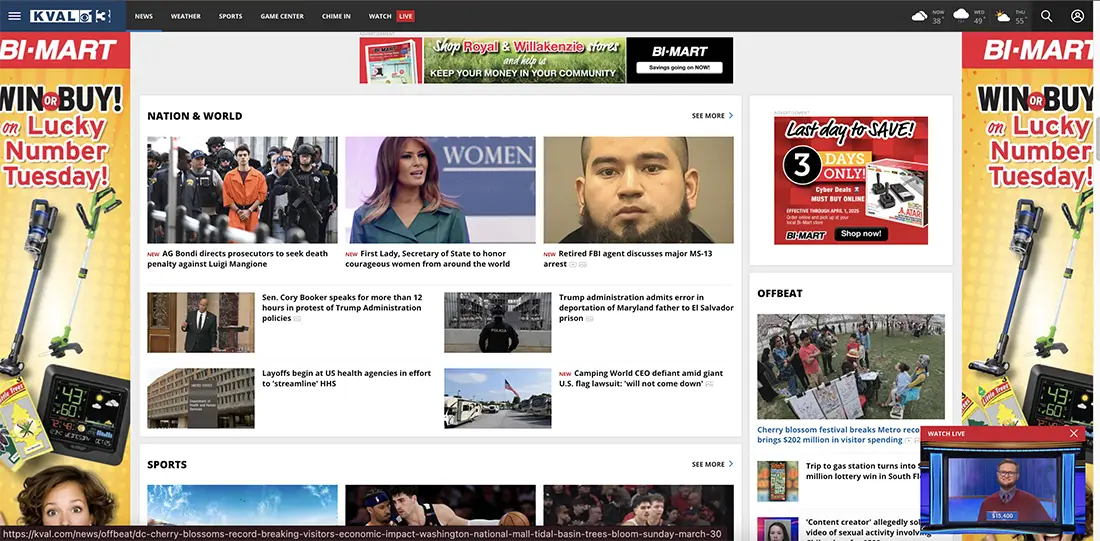
Task: Read AG Bondi Luigi Mangione death penalty story
Action: tap(239, 259)
